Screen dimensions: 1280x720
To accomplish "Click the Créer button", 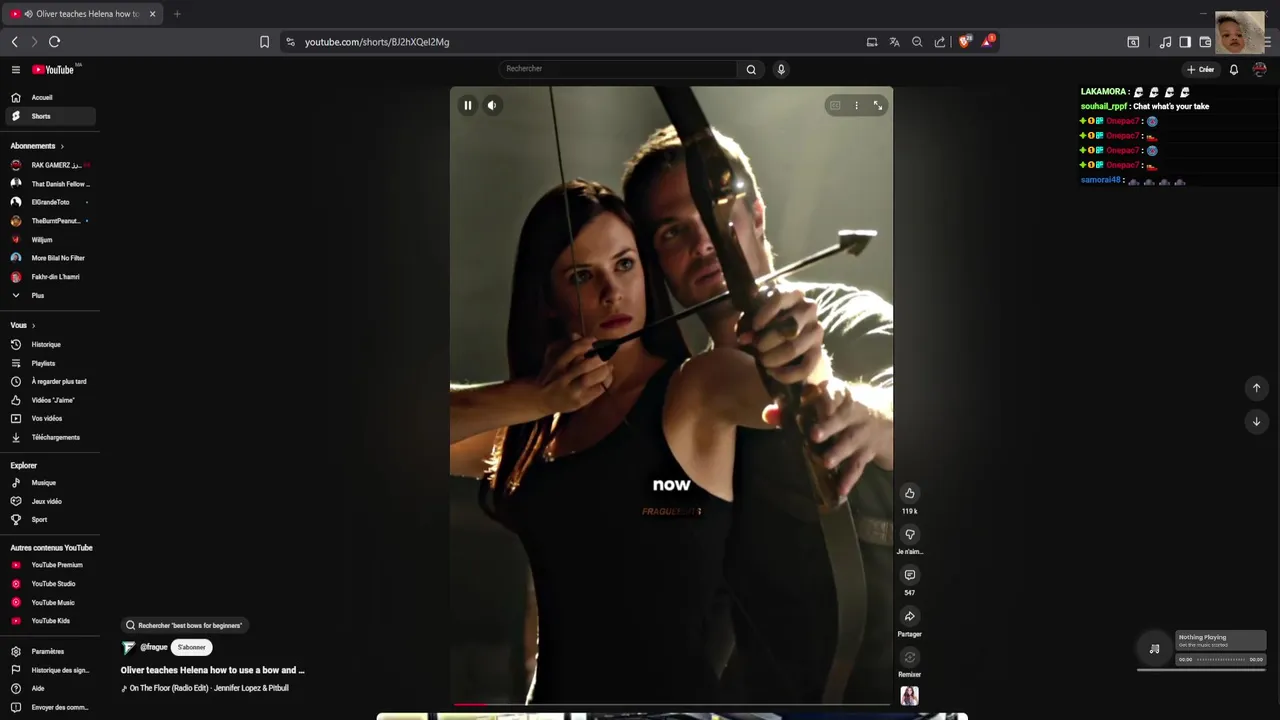I will pos(1200,69).
